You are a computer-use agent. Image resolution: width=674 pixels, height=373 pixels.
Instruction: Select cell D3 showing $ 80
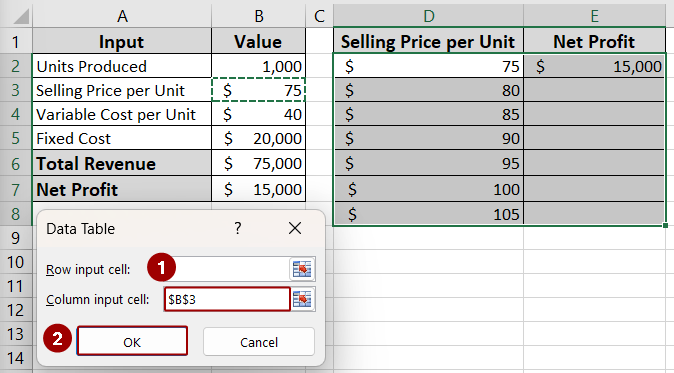[429, 90]
